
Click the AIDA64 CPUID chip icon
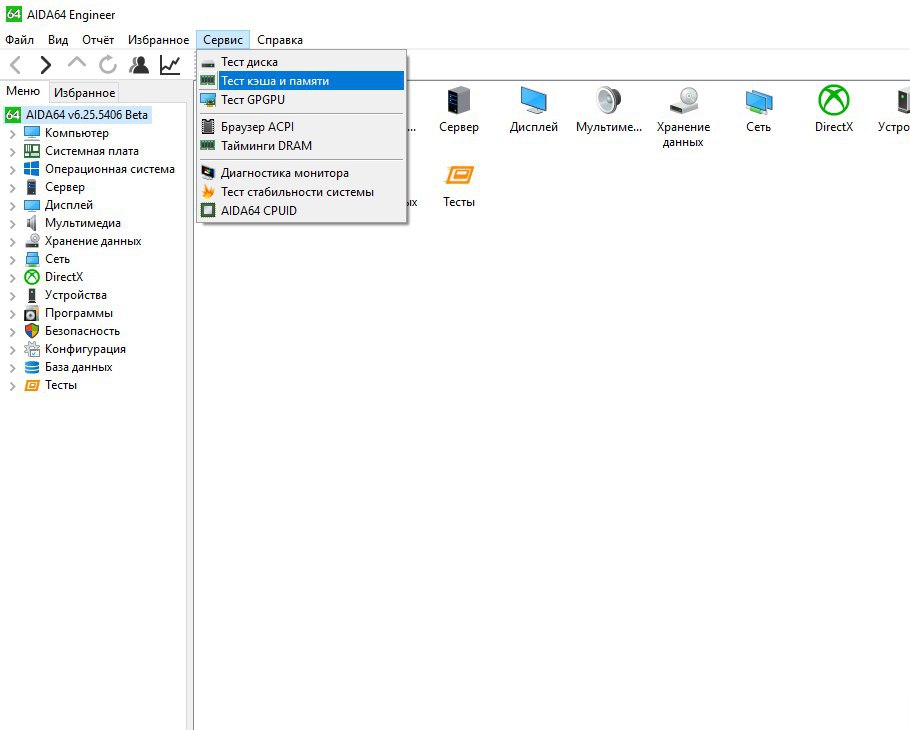tap(208, 210)
